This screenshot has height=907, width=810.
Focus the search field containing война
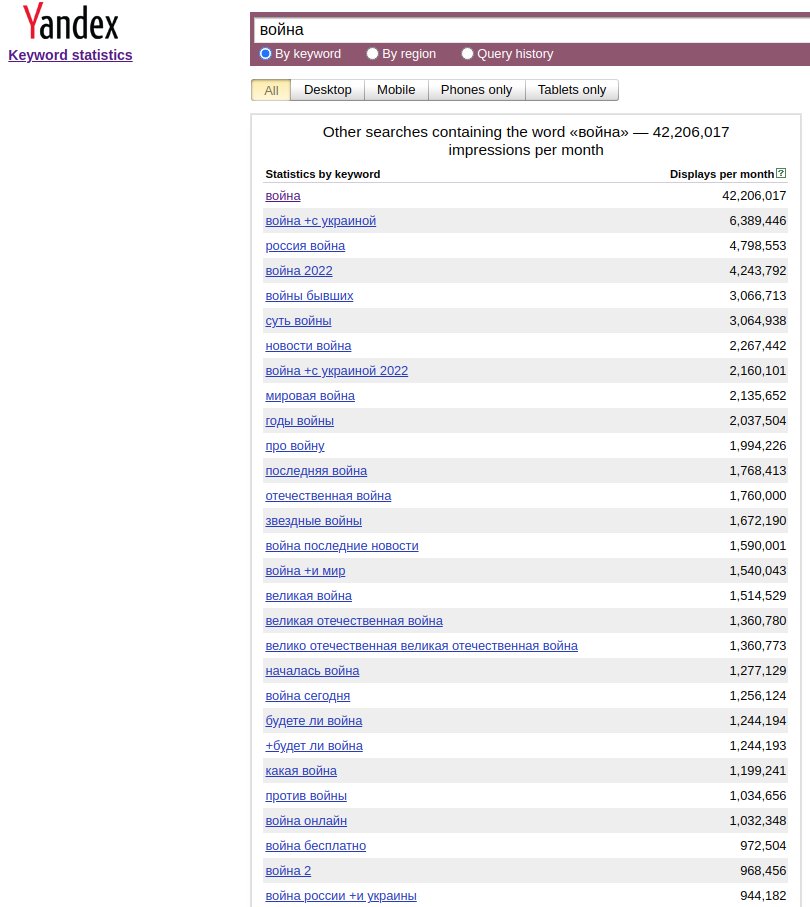(531, 30)
